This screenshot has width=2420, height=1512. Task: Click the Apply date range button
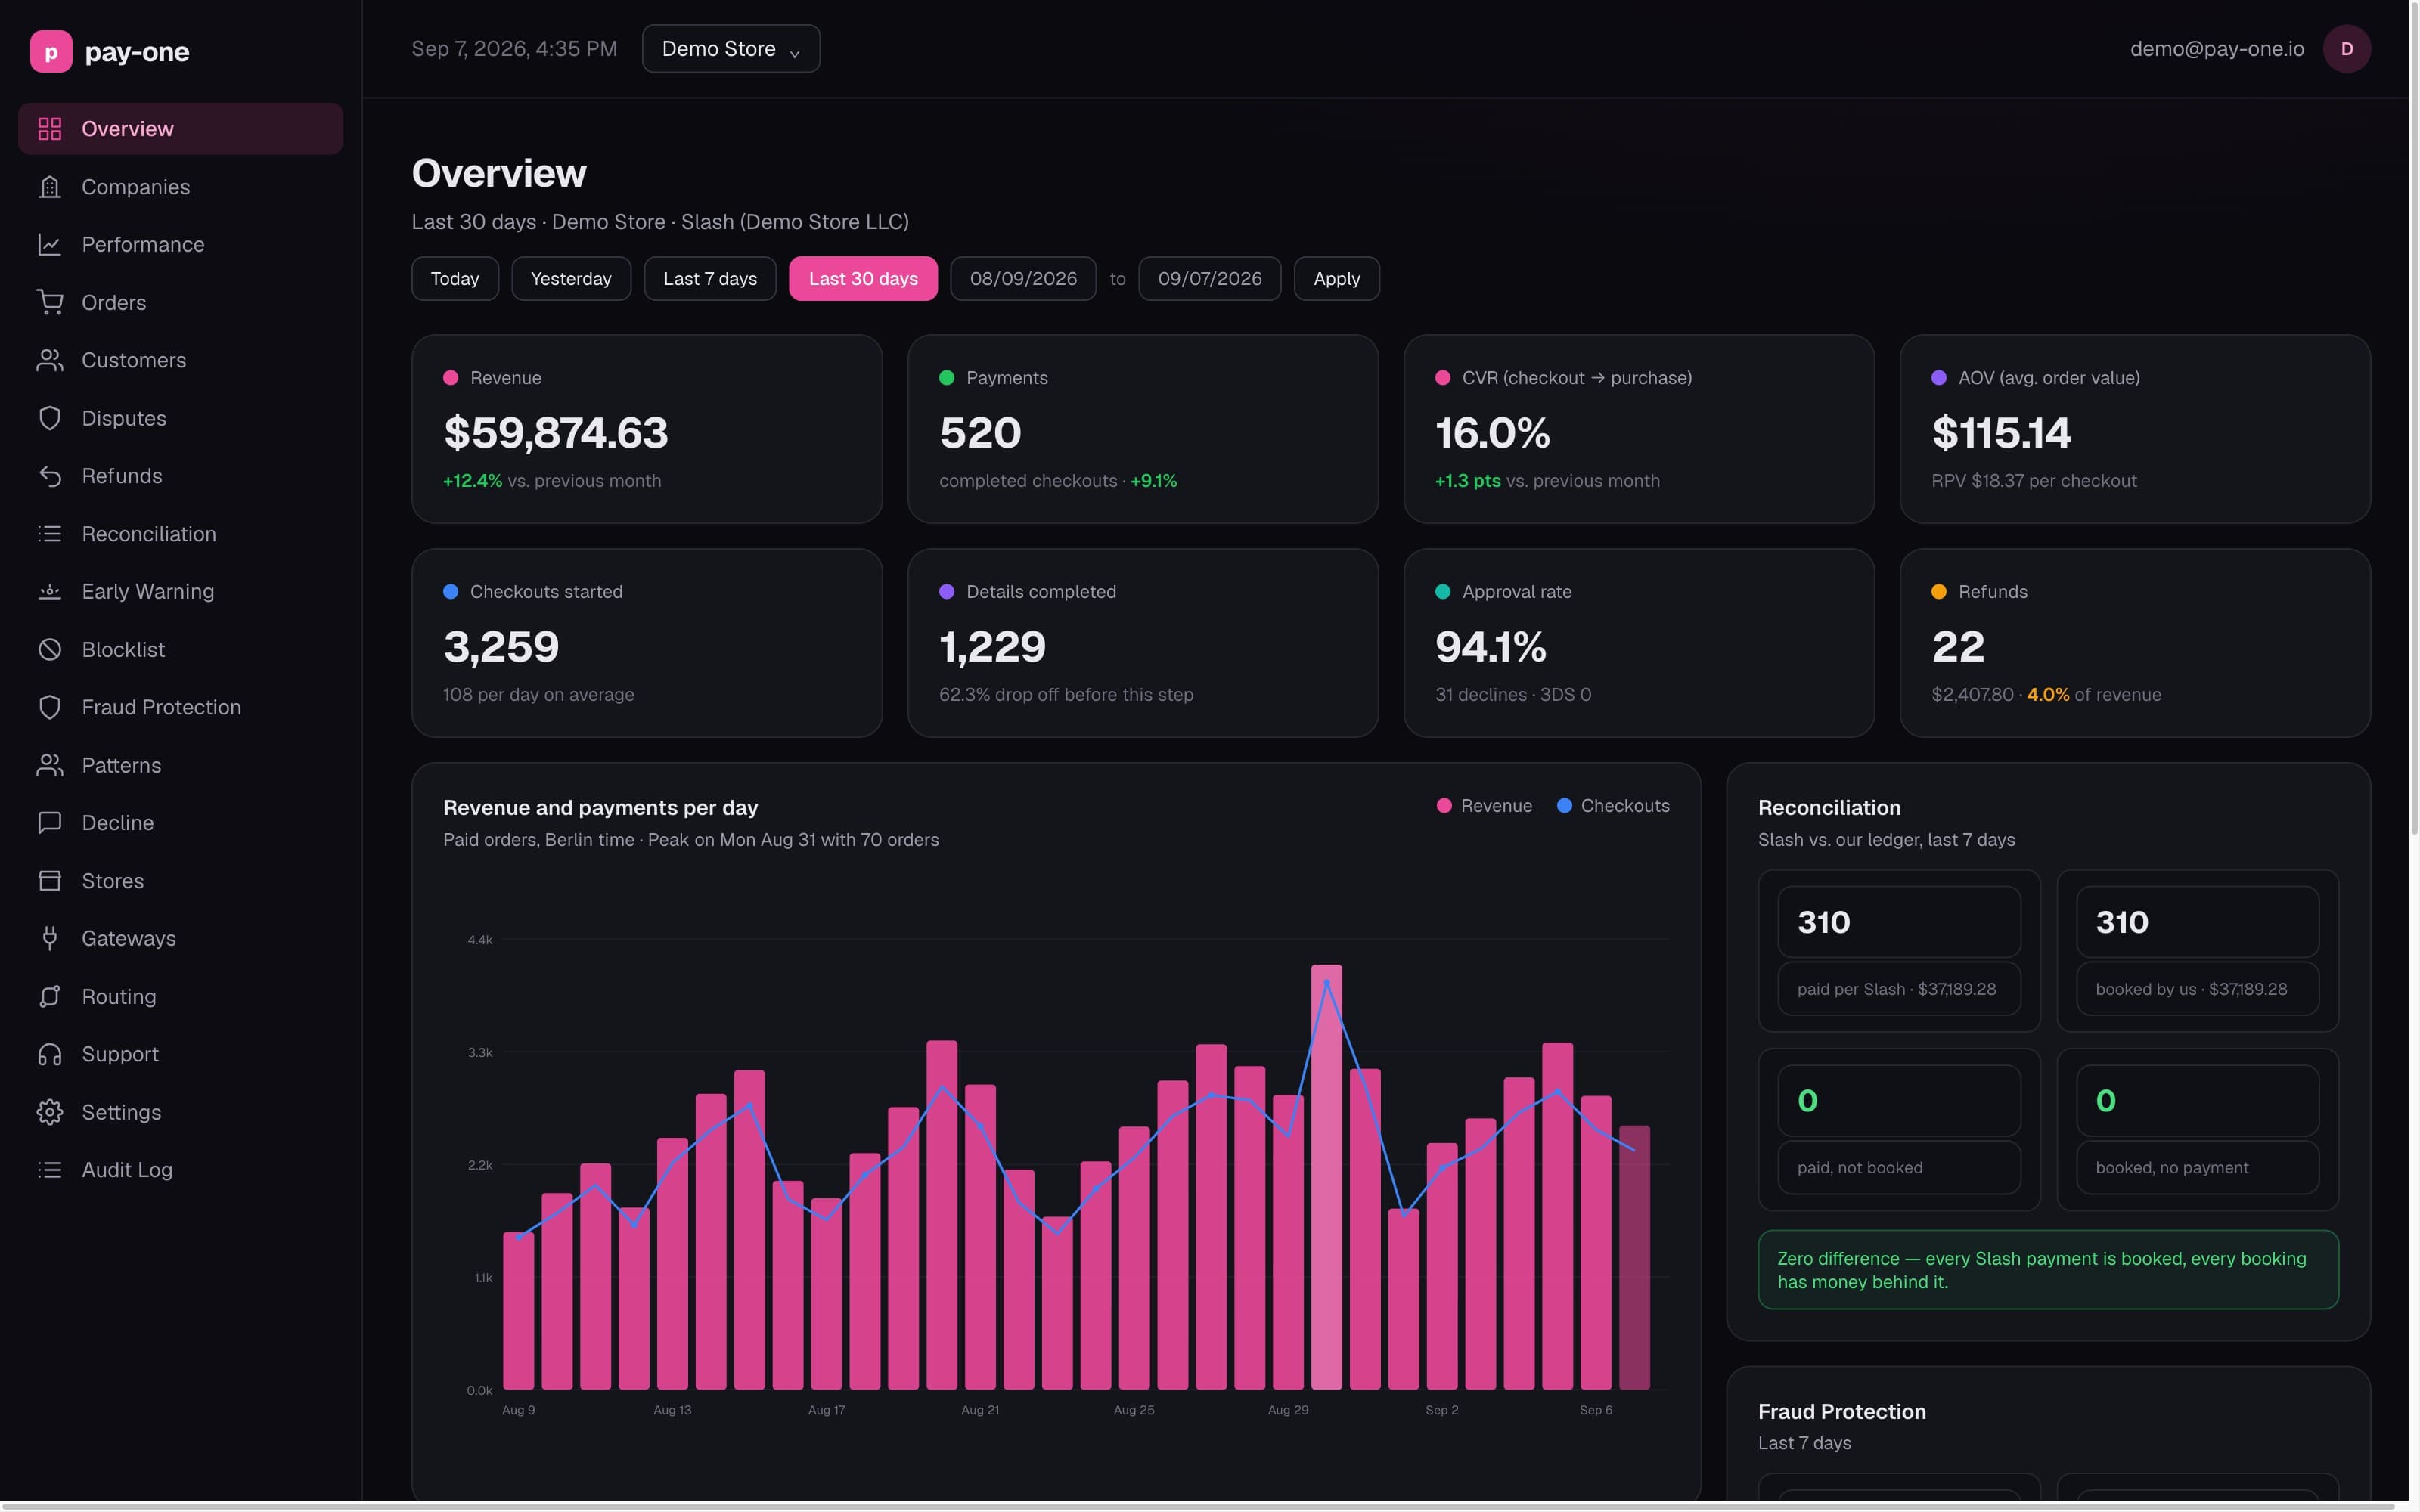tap(1336, 279)
